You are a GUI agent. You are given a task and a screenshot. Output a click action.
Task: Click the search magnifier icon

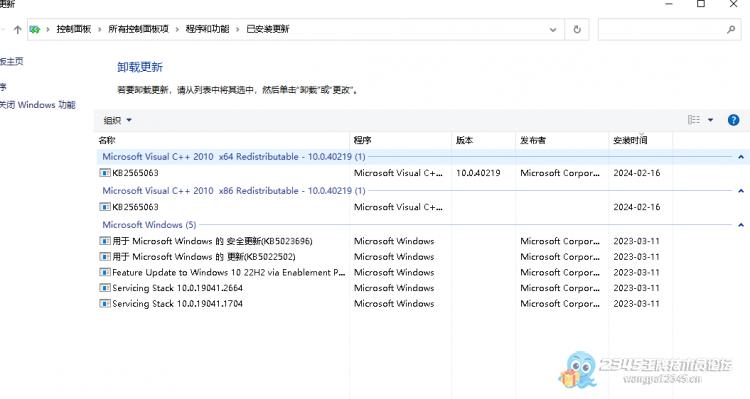(x=731, y=29)
